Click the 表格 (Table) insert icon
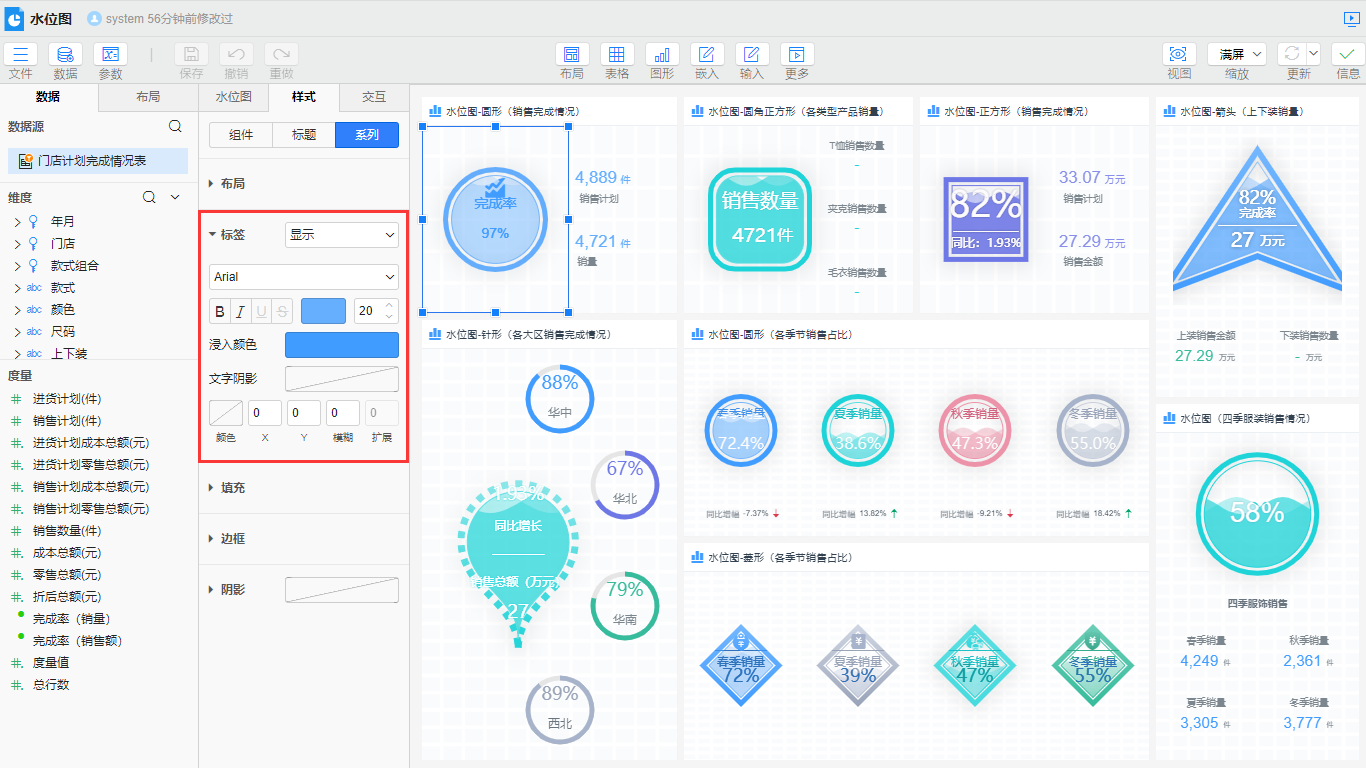Screen dimensions: 1366x768 coord(617,55)
